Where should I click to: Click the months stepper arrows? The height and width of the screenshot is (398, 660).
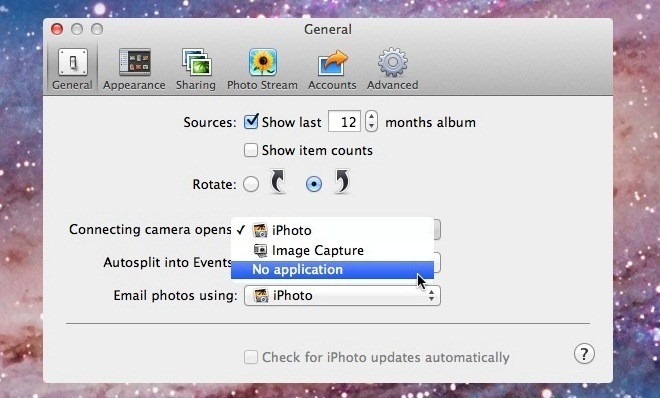pyautogui.click(x=371, y=121)
